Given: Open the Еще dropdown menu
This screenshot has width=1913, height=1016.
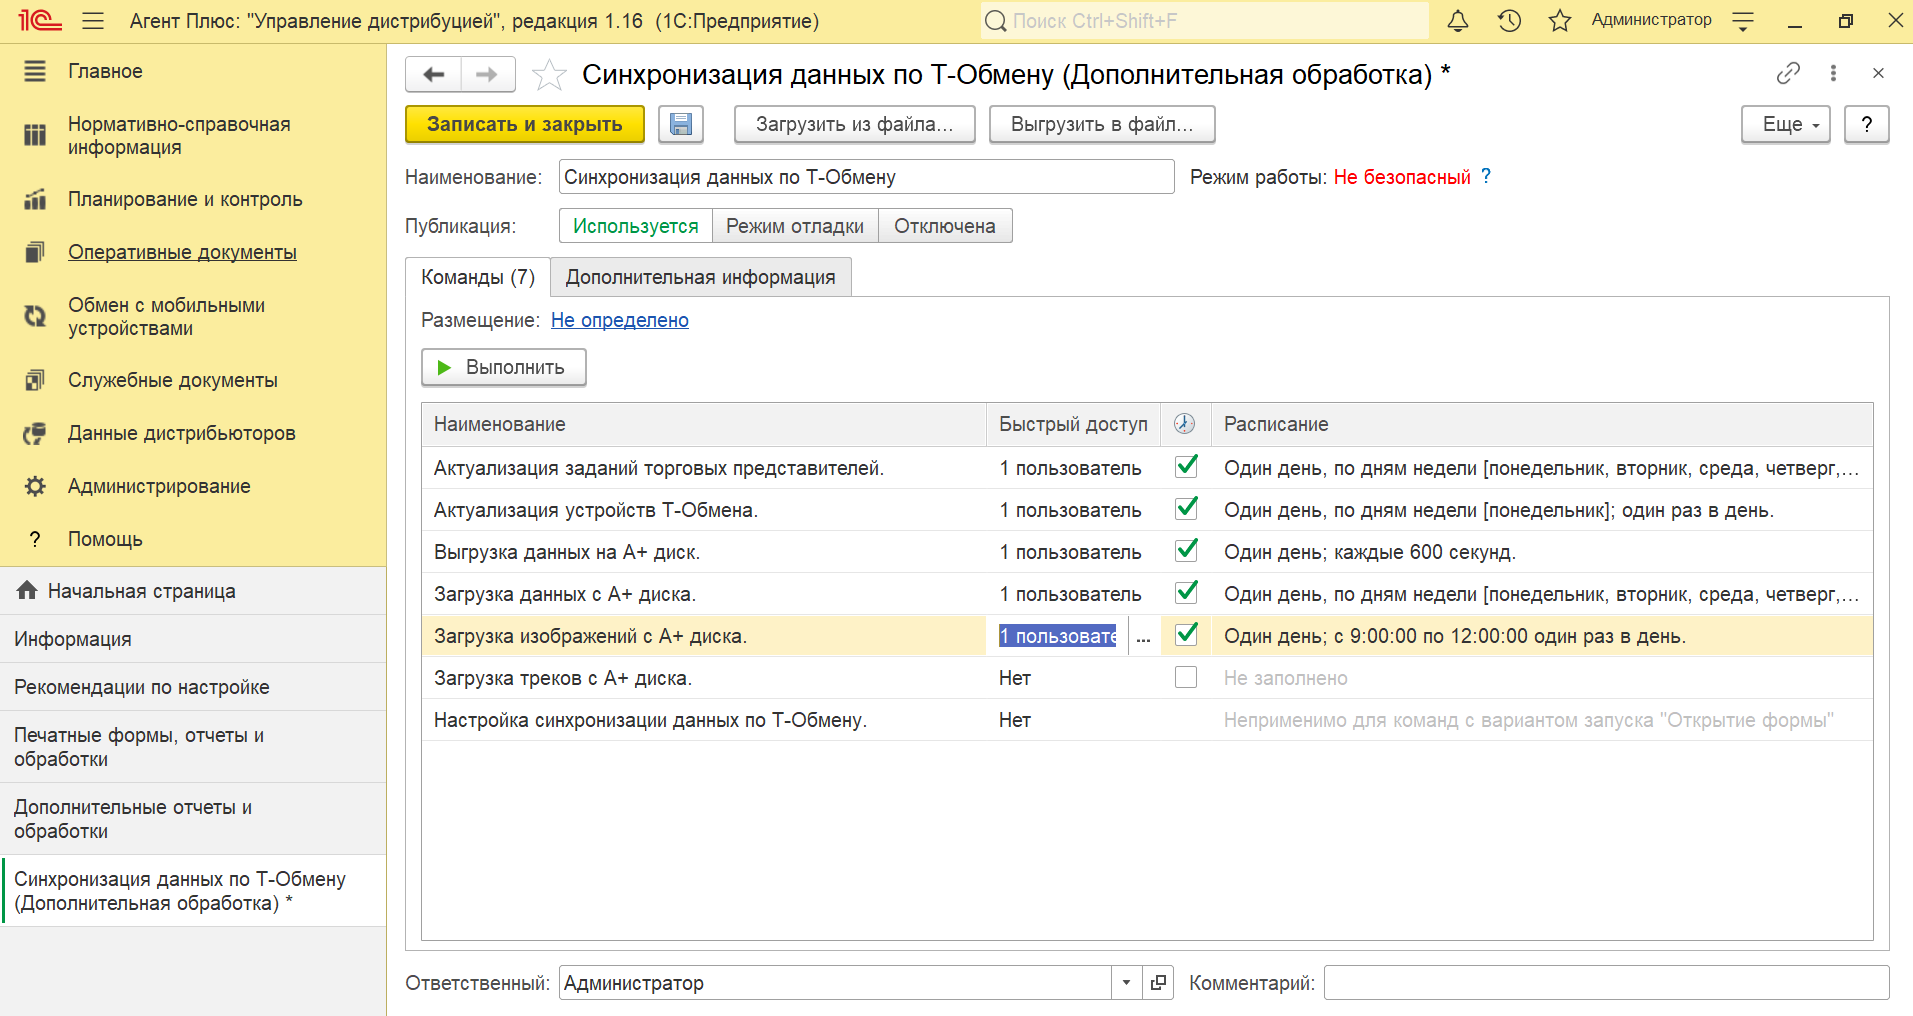Looking at the screenshot, I should pyautogui.click(x=1786, y=124).
